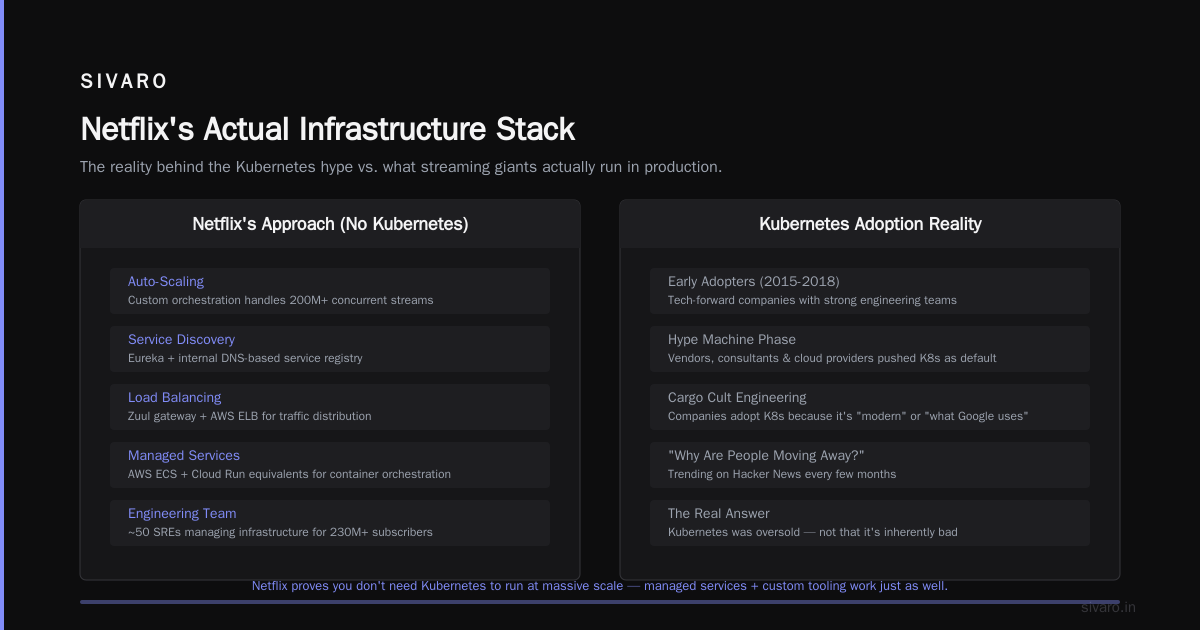Click the "Kubernetes Adoption Reality" header
Viewport: 1200px width, 630px height.
pos(870,224)
